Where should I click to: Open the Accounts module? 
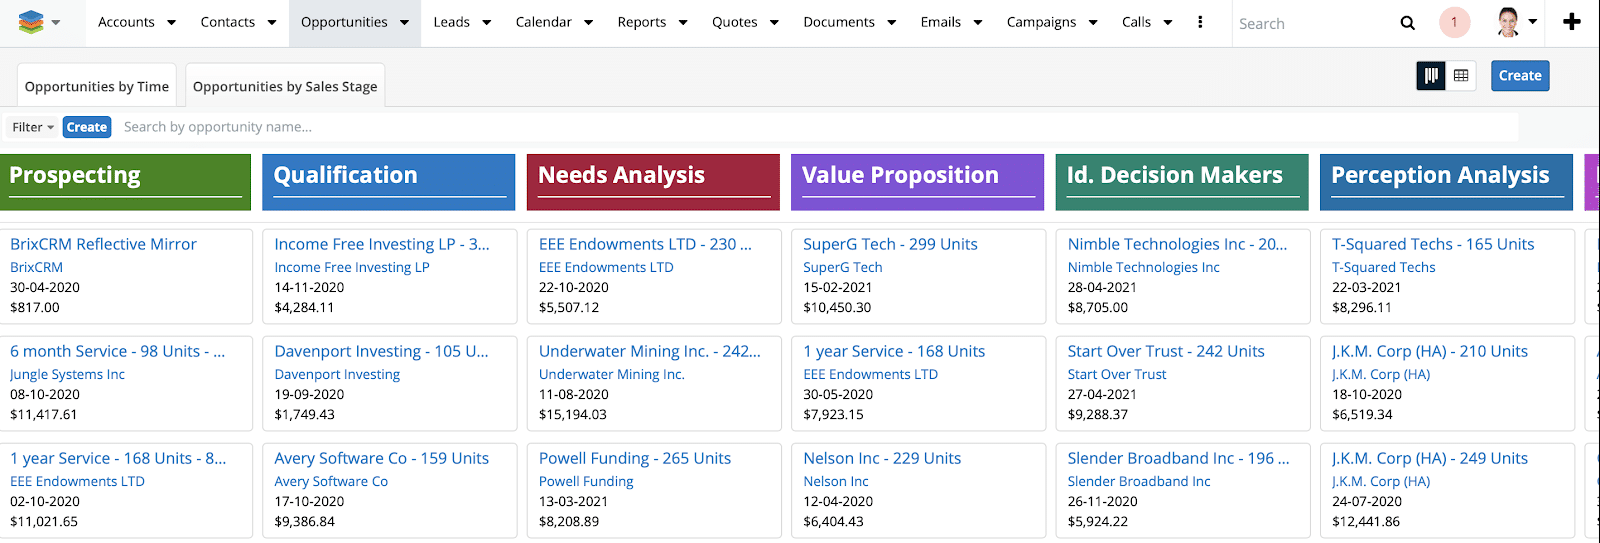click(x=126, y=22)
